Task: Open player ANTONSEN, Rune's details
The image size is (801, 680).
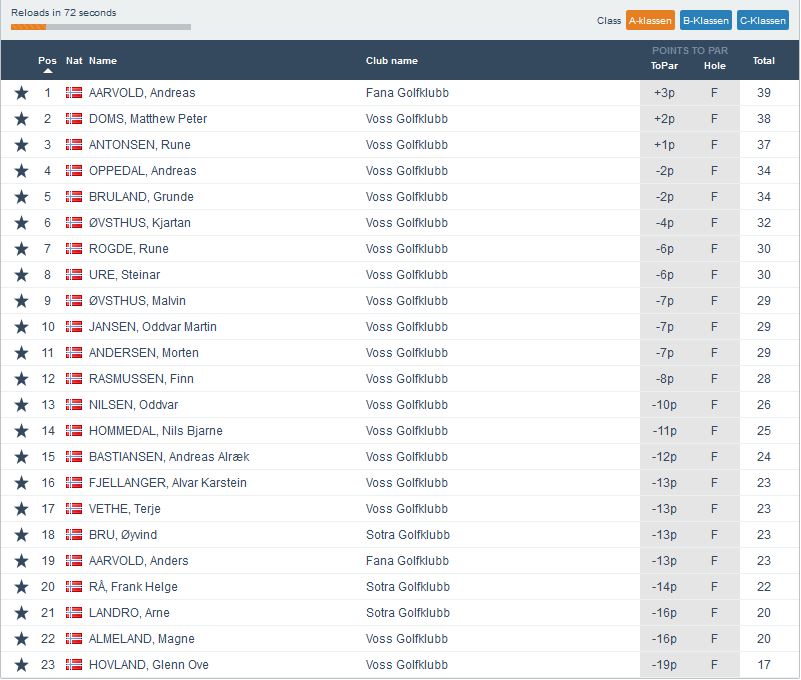Action: pyautogui.click(x=139, y=145)
